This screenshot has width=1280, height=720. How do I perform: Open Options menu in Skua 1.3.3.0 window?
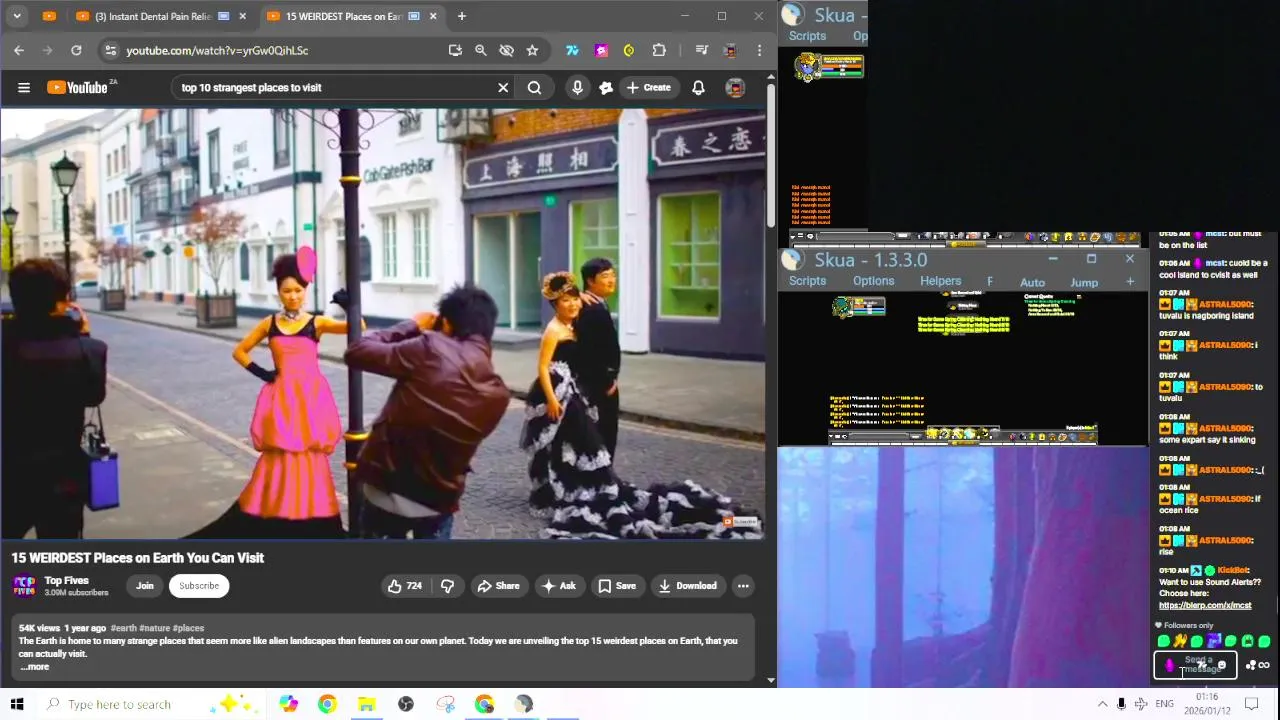pyautogui.click(x=873, y=282)
